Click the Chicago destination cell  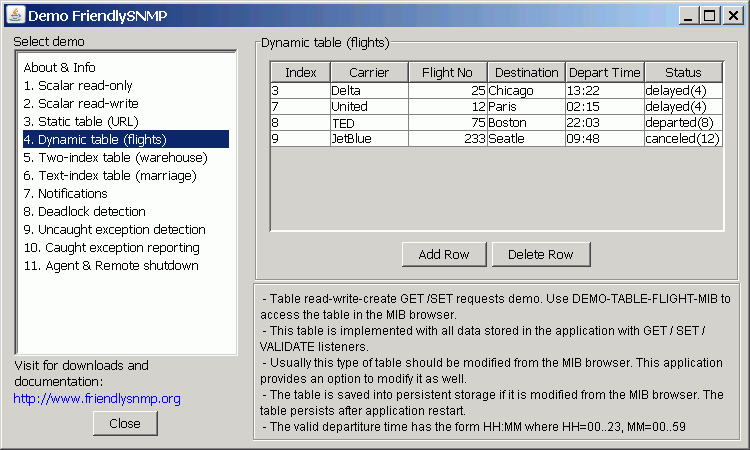[x=526, y=90]
